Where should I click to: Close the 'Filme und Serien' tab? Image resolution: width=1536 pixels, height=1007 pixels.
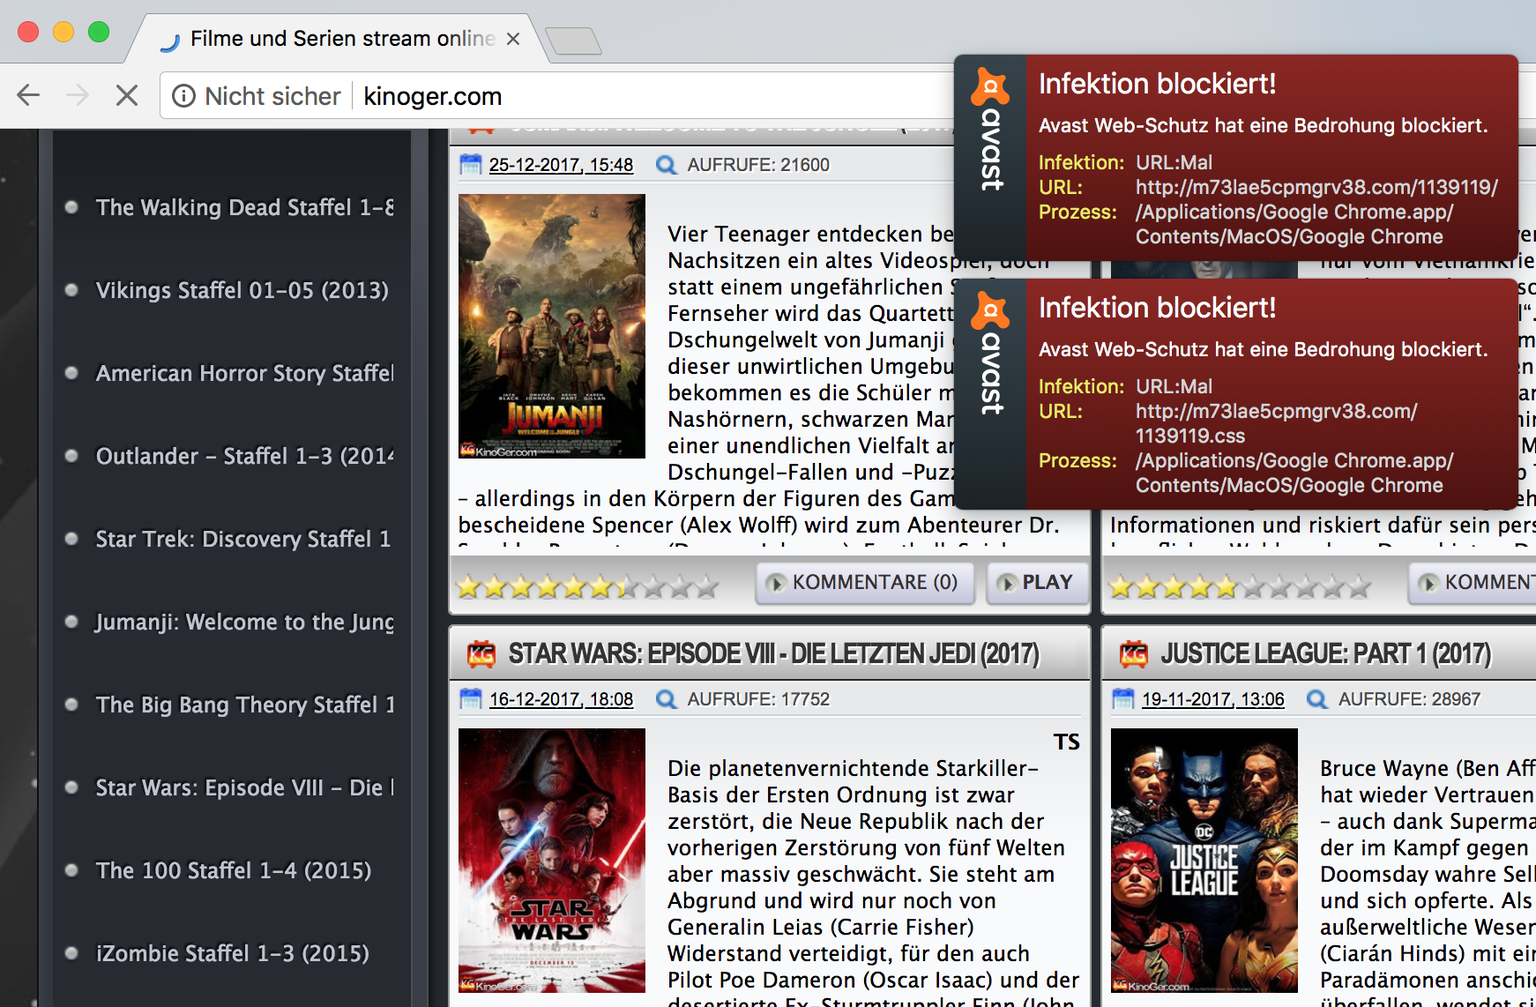tap(513, 39)
